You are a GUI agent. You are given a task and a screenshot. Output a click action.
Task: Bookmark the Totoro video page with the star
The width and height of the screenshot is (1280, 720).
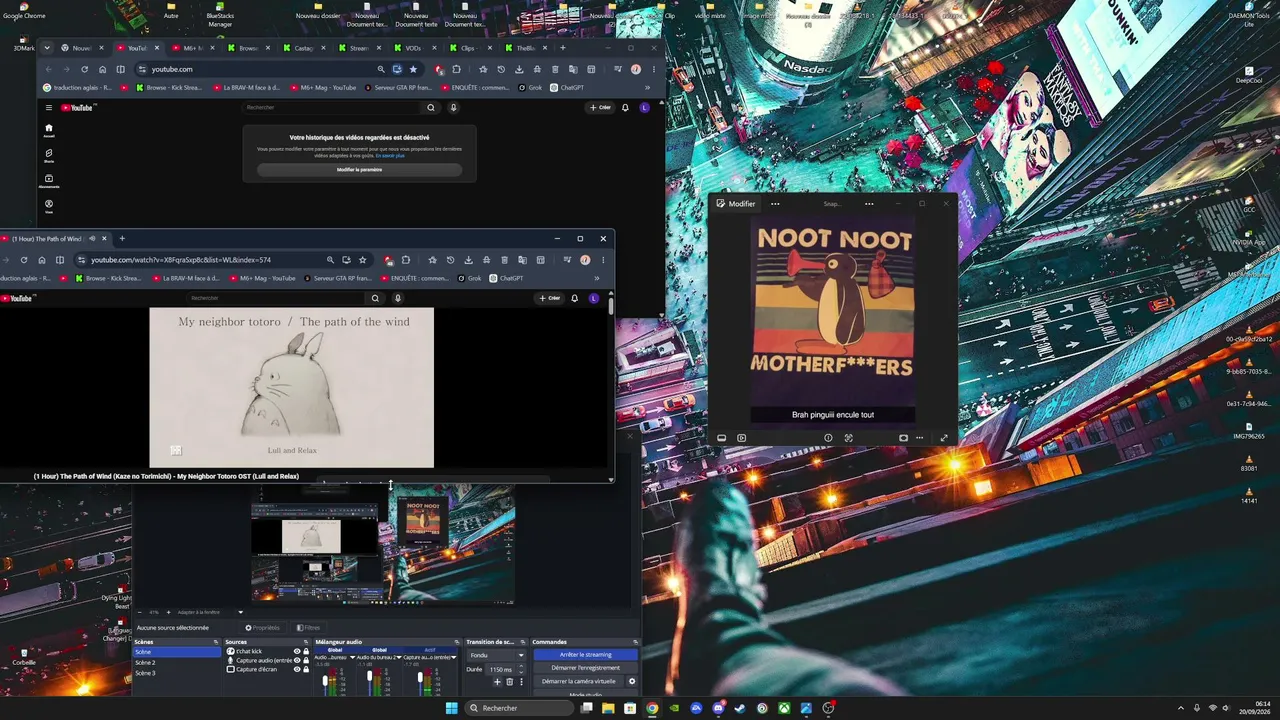click(x=363, y=260)
